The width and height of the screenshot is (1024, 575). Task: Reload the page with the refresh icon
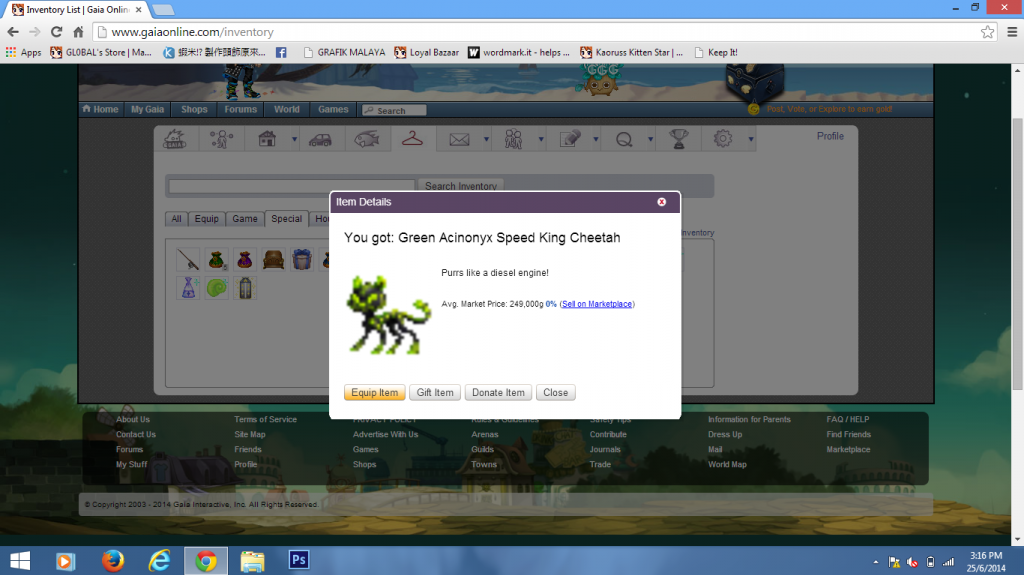(57, 32)
